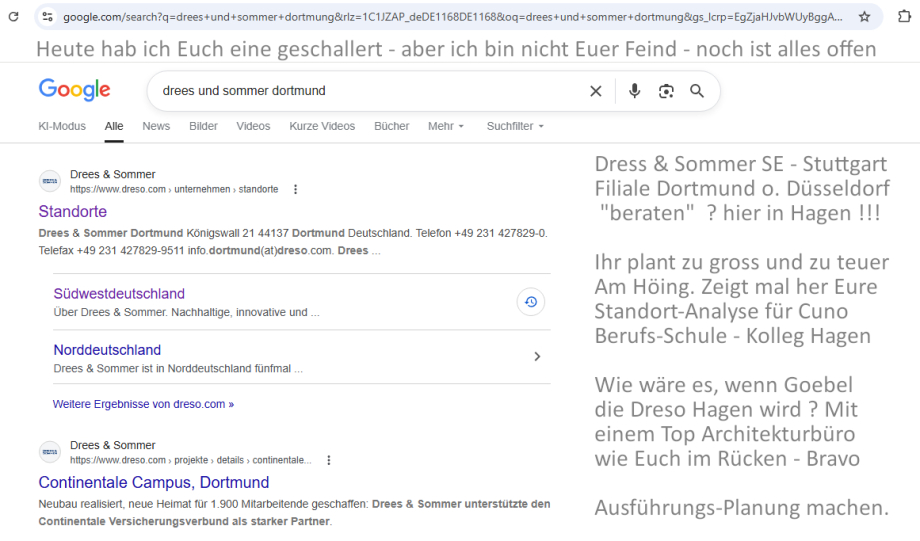This screenshot has height=541, width=920.
Task: Open site information icon in address bar
Action: tap(48, 16)
